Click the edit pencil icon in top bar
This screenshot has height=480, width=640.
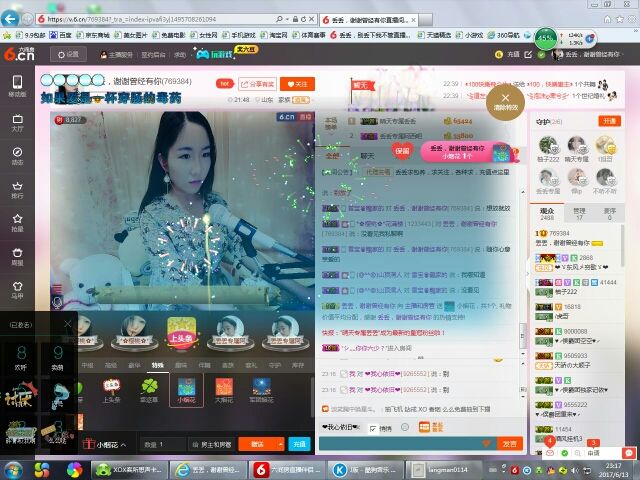tap(528, 54)
